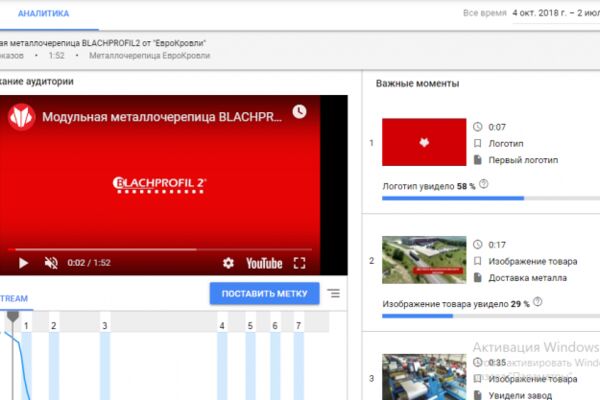Click the help icon next to 58 %
The height and width of the screenshot is (400, 600).
tap(484, 184)
